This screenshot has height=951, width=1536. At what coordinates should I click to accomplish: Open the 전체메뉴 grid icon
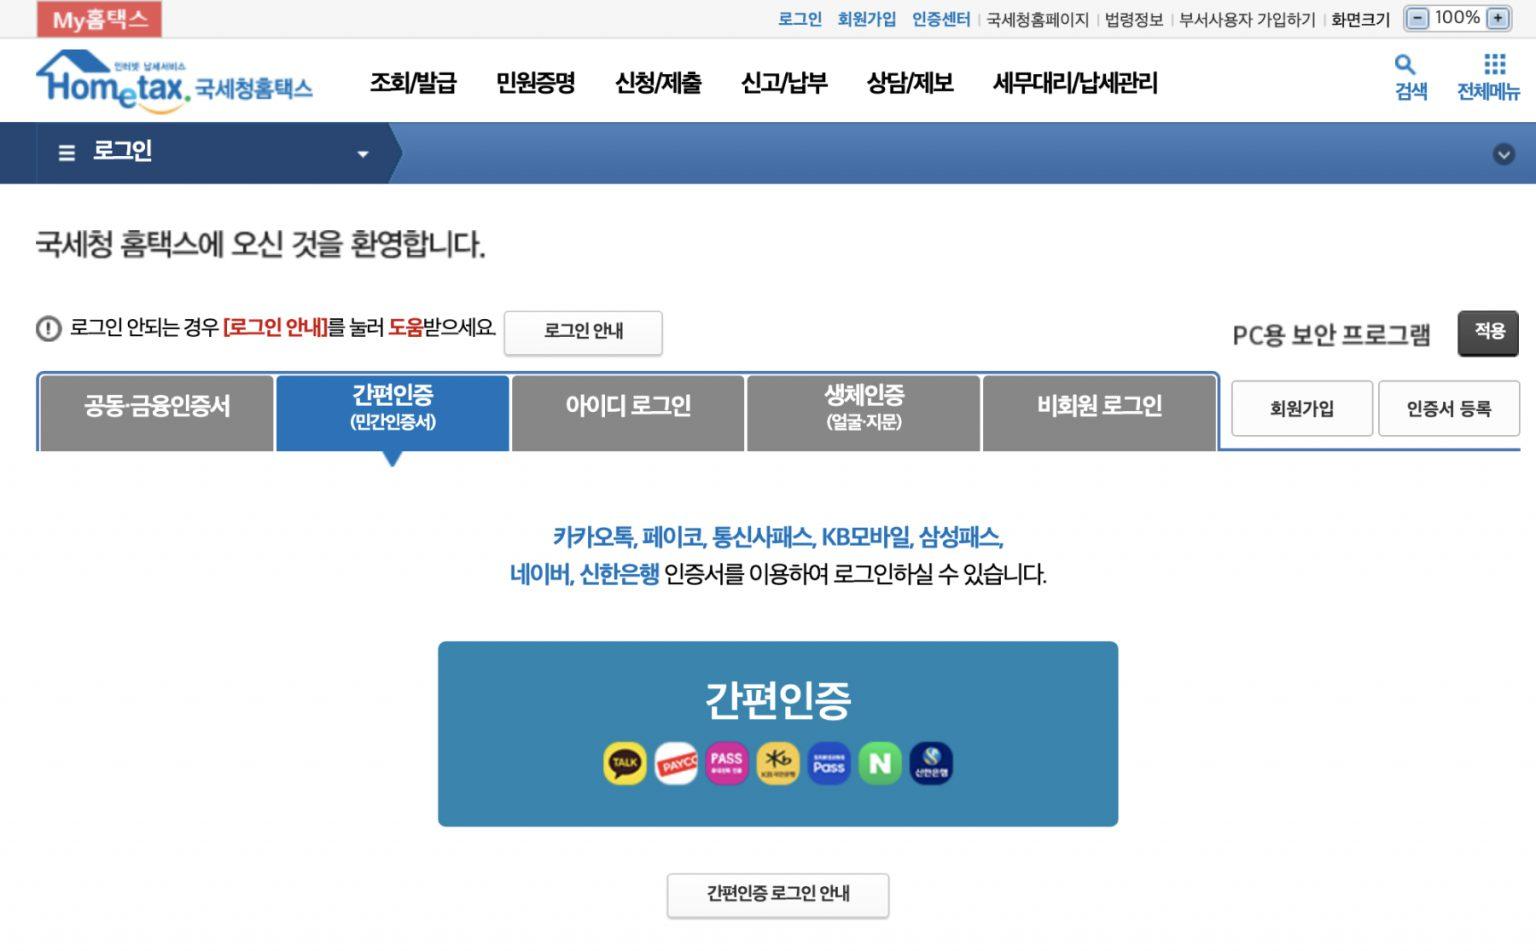coord(1493,77)
